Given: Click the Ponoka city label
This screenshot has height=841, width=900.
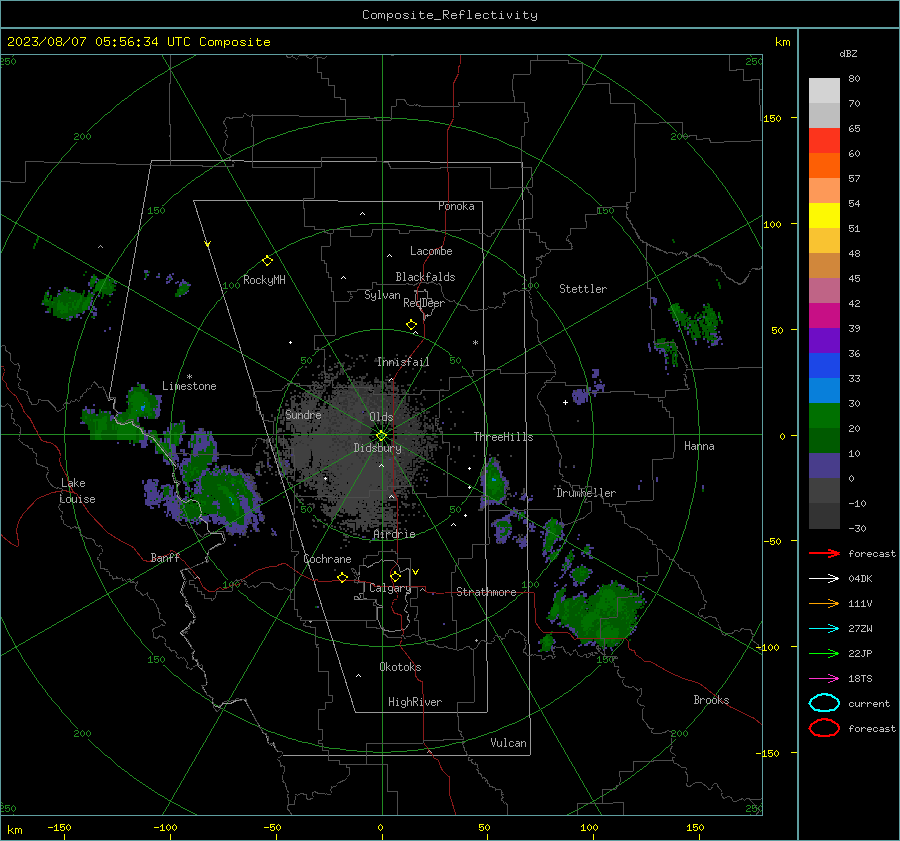Looking at the screenshot, I should click(x=456, y=206).
